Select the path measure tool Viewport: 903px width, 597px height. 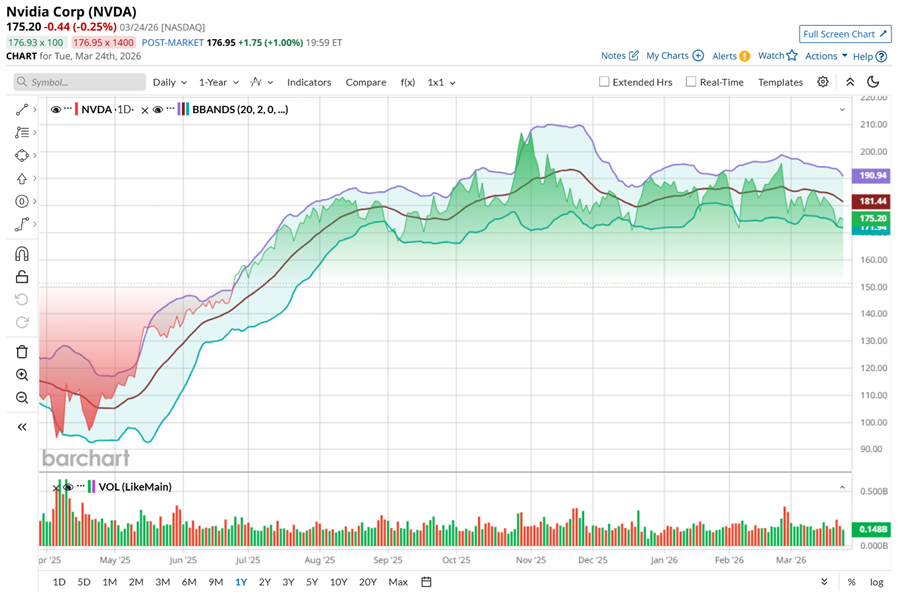pyautogui.click(x=22, y=225)
